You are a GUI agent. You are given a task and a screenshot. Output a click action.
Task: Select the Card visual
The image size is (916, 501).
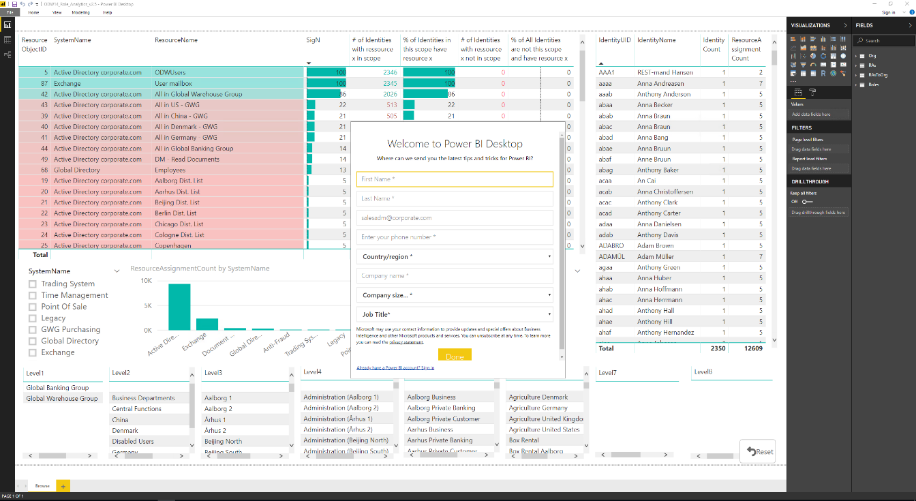click(823, 64)
